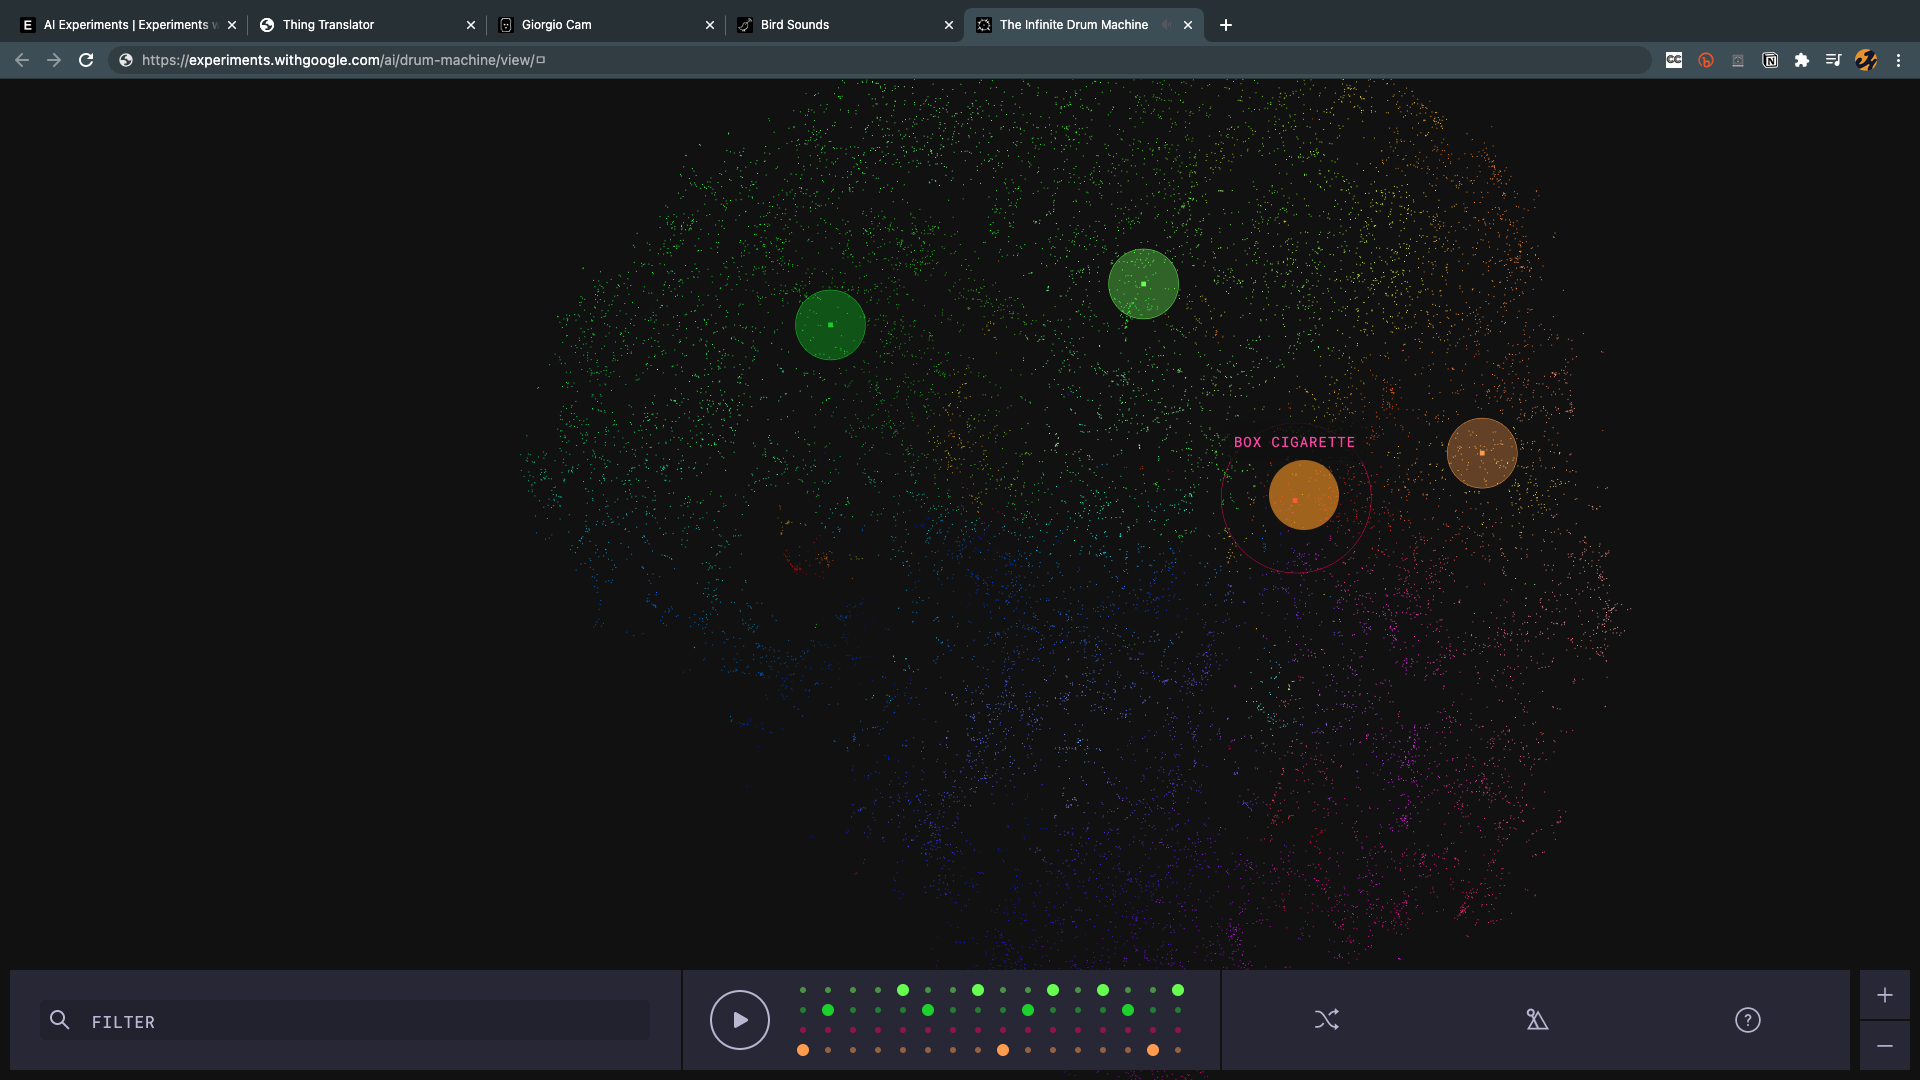Toggle first step of the red sequencer row
Screen dimensions: 1920x1080
tap(803, 1030)
